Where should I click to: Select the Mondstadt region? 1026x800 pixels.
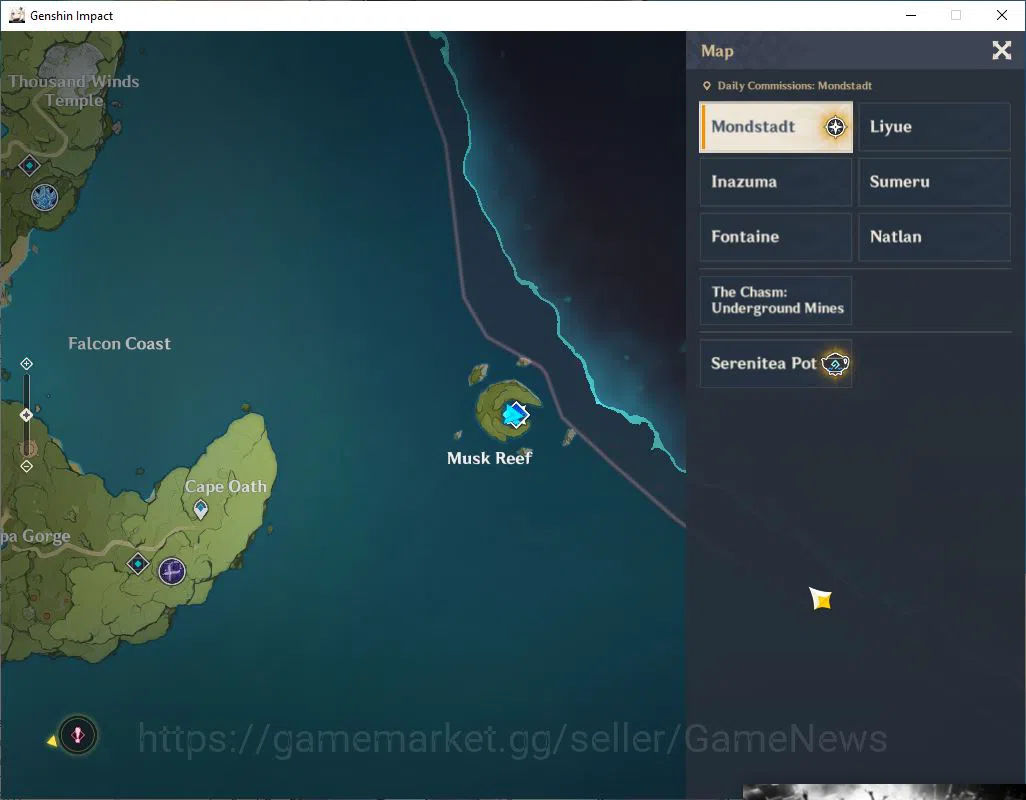point(776,127)
